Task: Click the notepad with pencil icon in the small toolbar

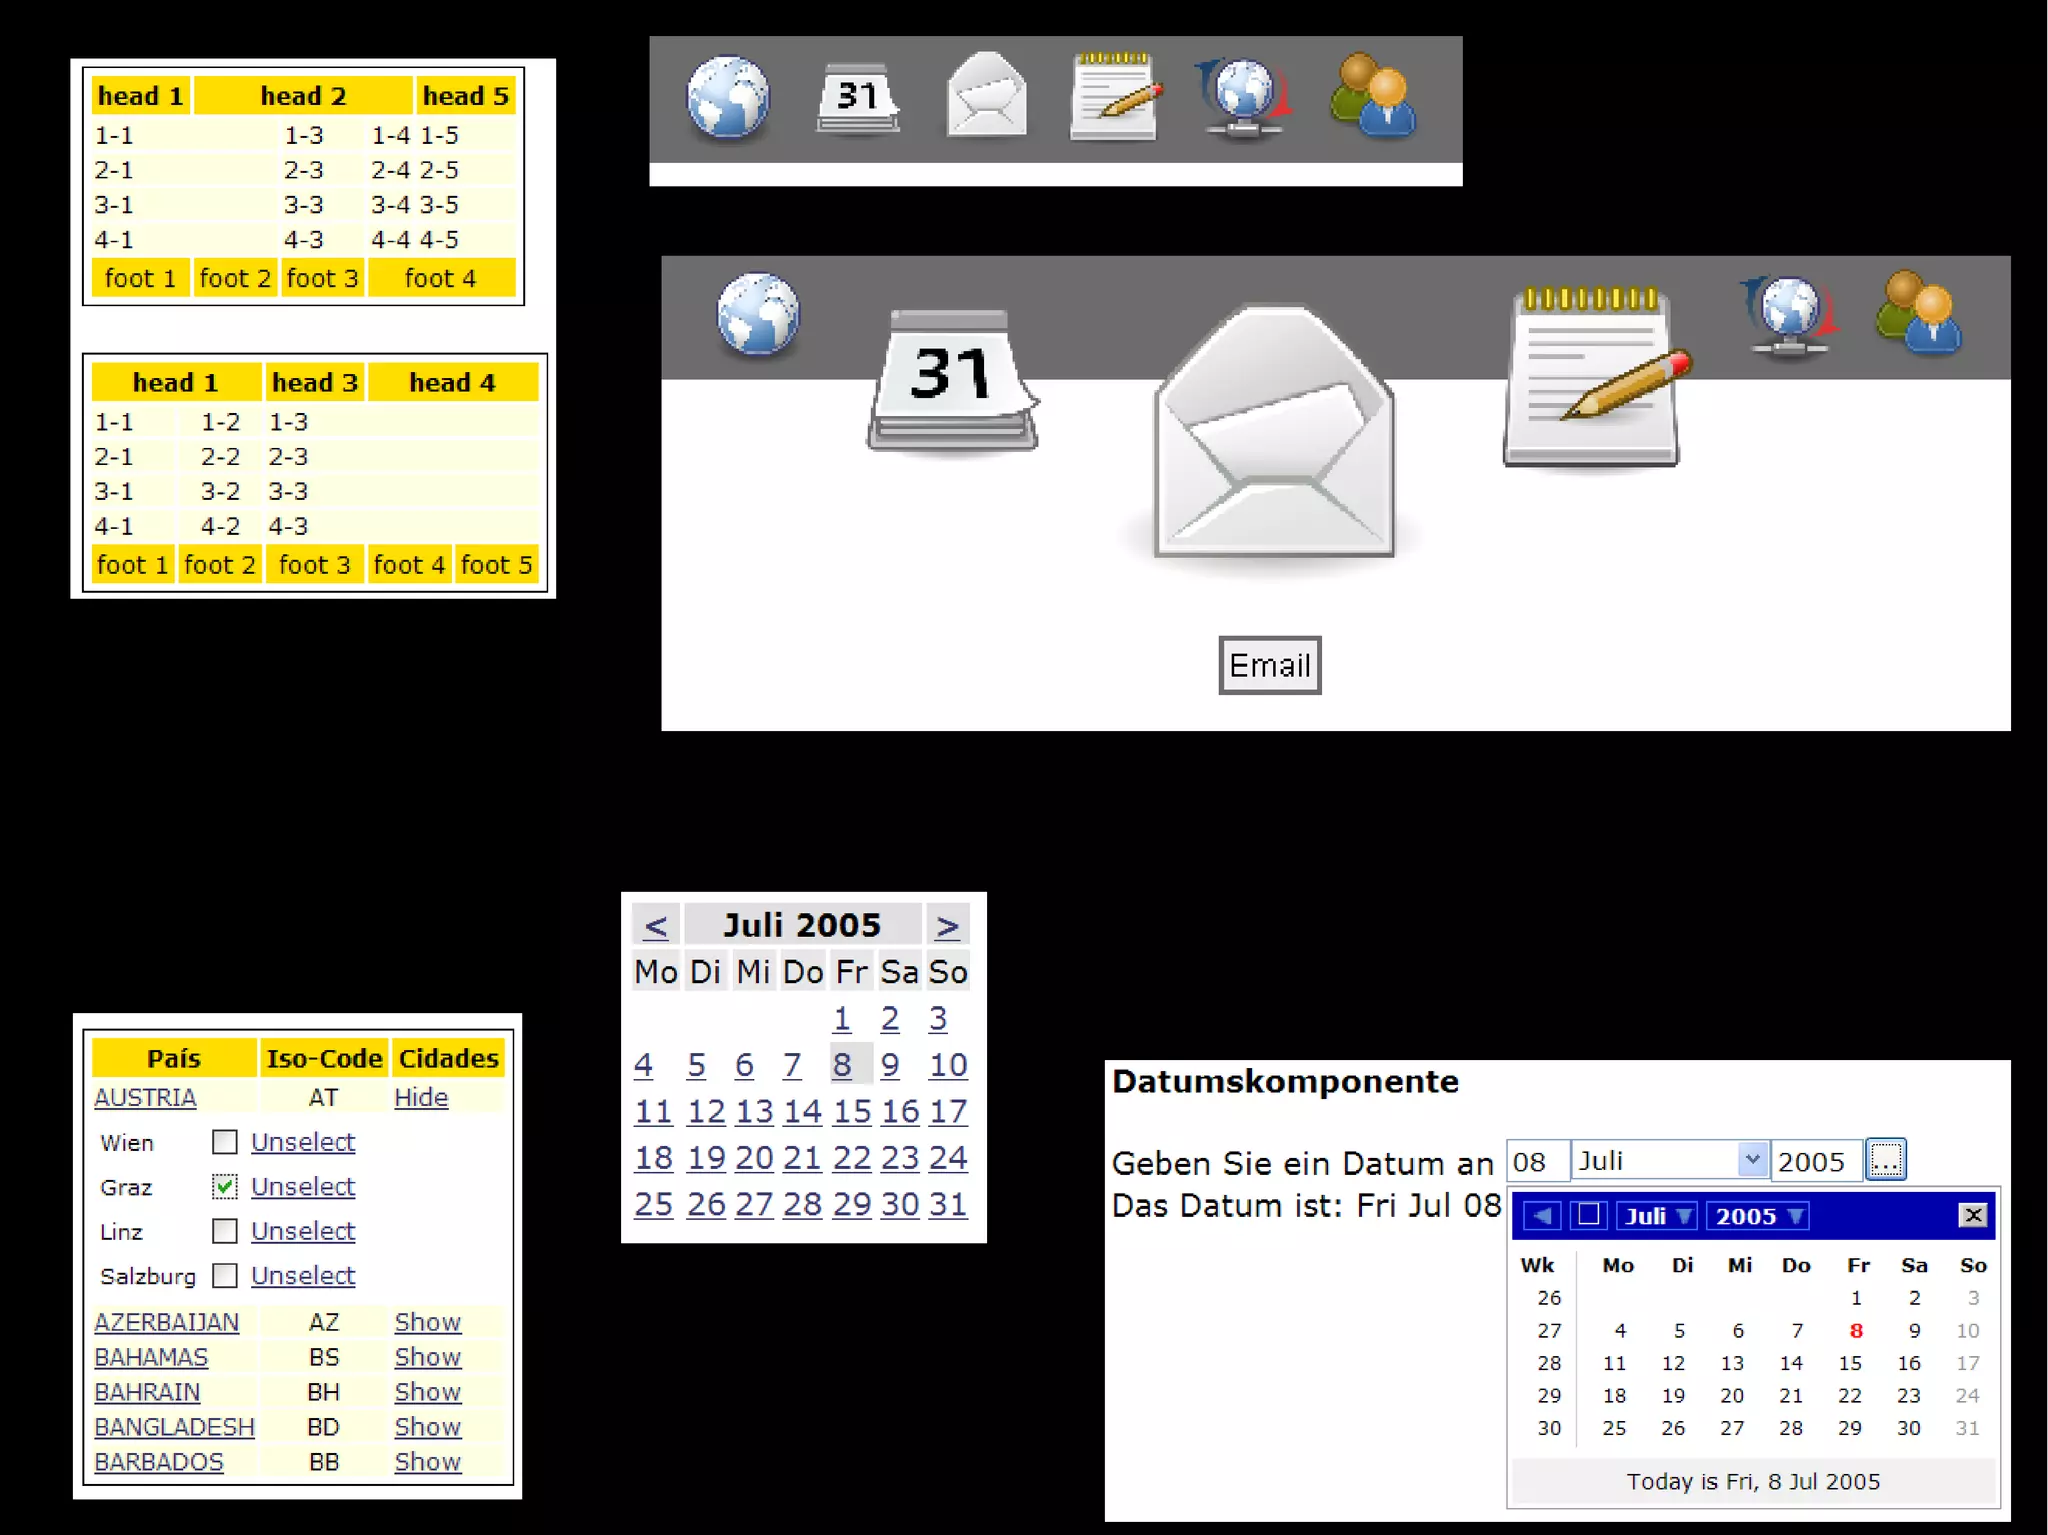Action: point(1114,98)
